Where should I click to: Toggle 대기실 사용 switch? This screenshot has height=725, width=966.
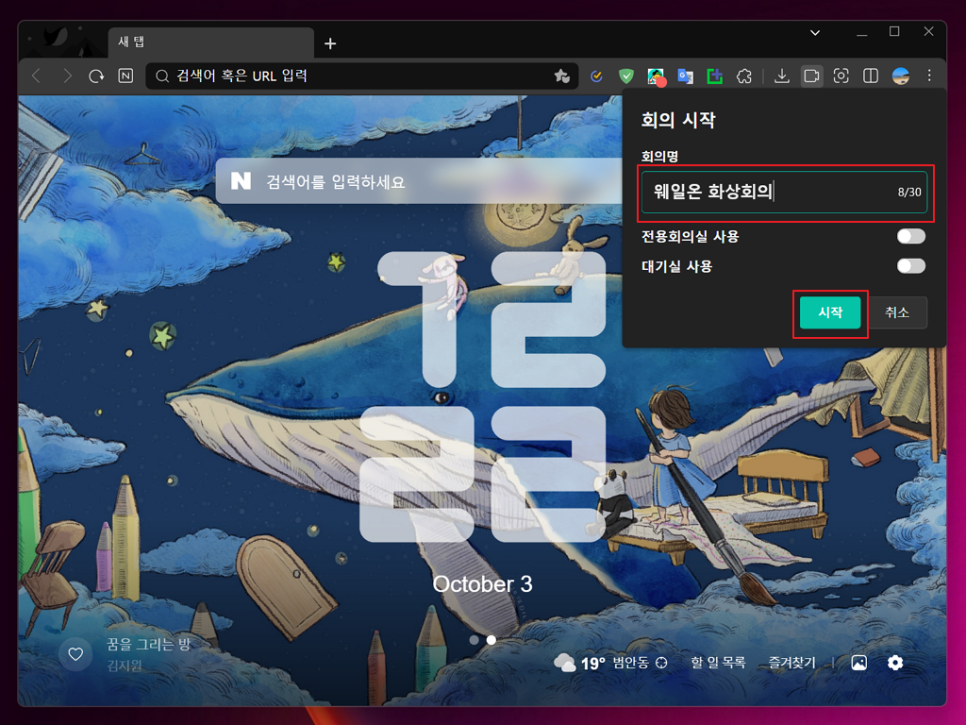pos(911,266)
